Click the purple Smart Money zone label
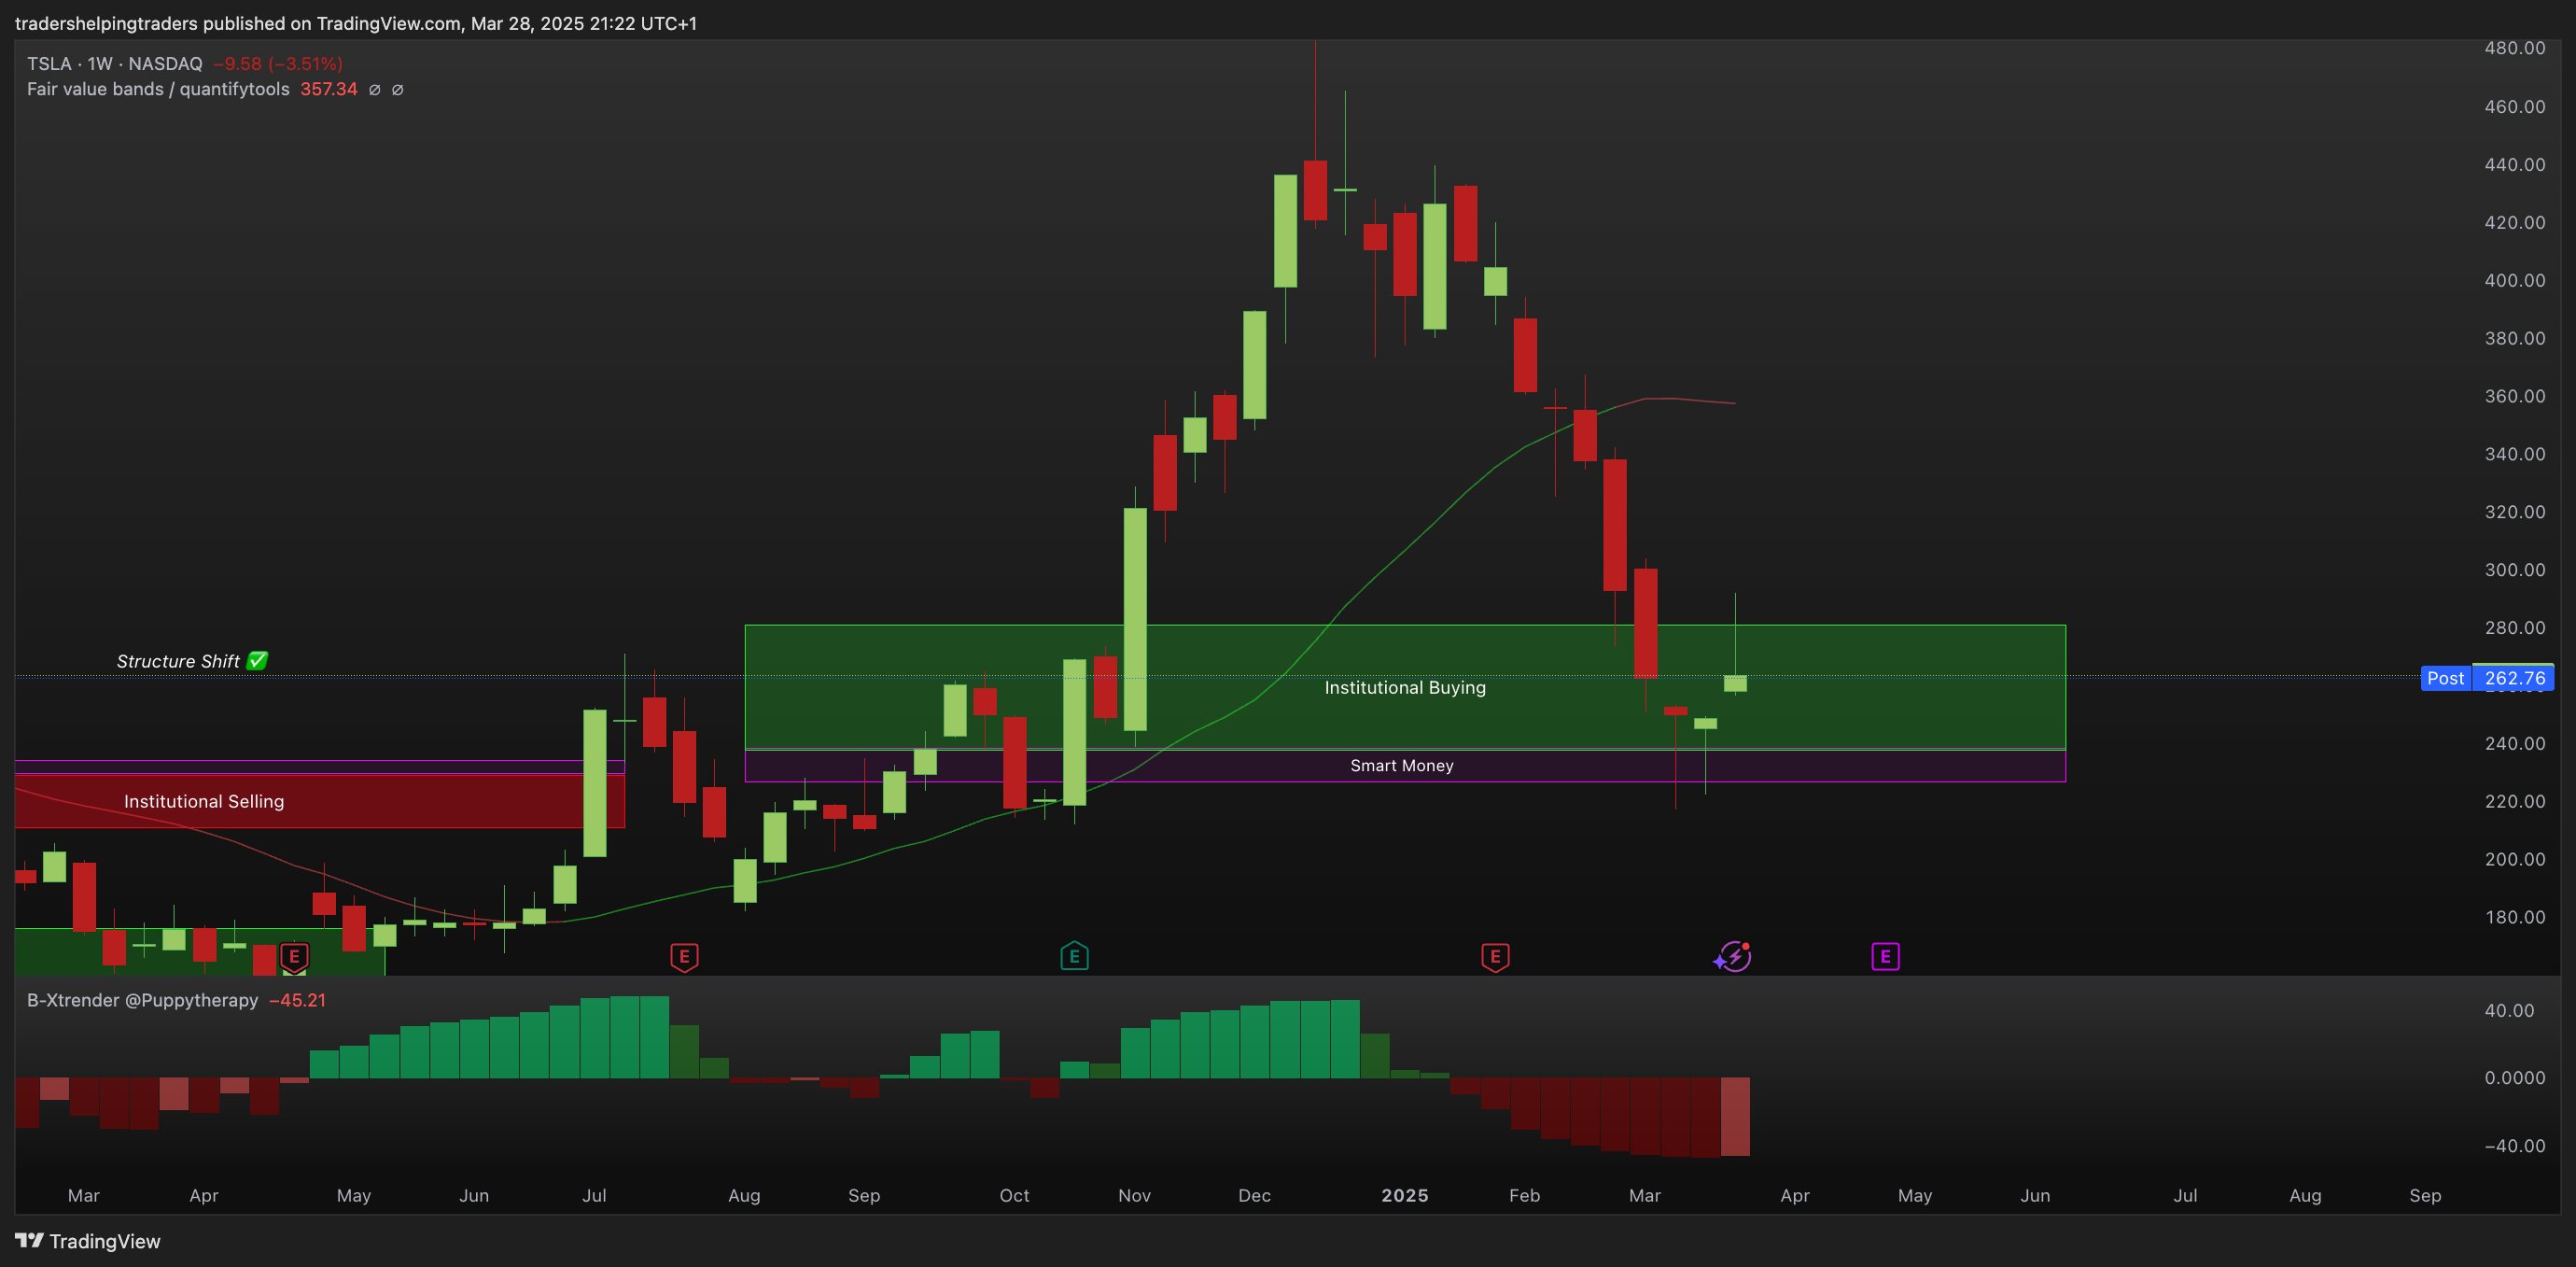2576x1267 pixels. point(1401,765)
